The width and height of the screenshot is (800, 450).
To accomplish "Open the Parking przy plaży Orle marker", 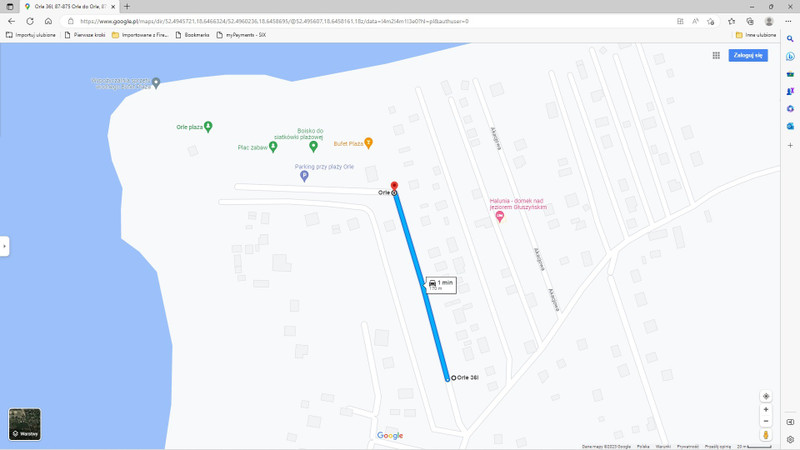I will click(304, 176).
